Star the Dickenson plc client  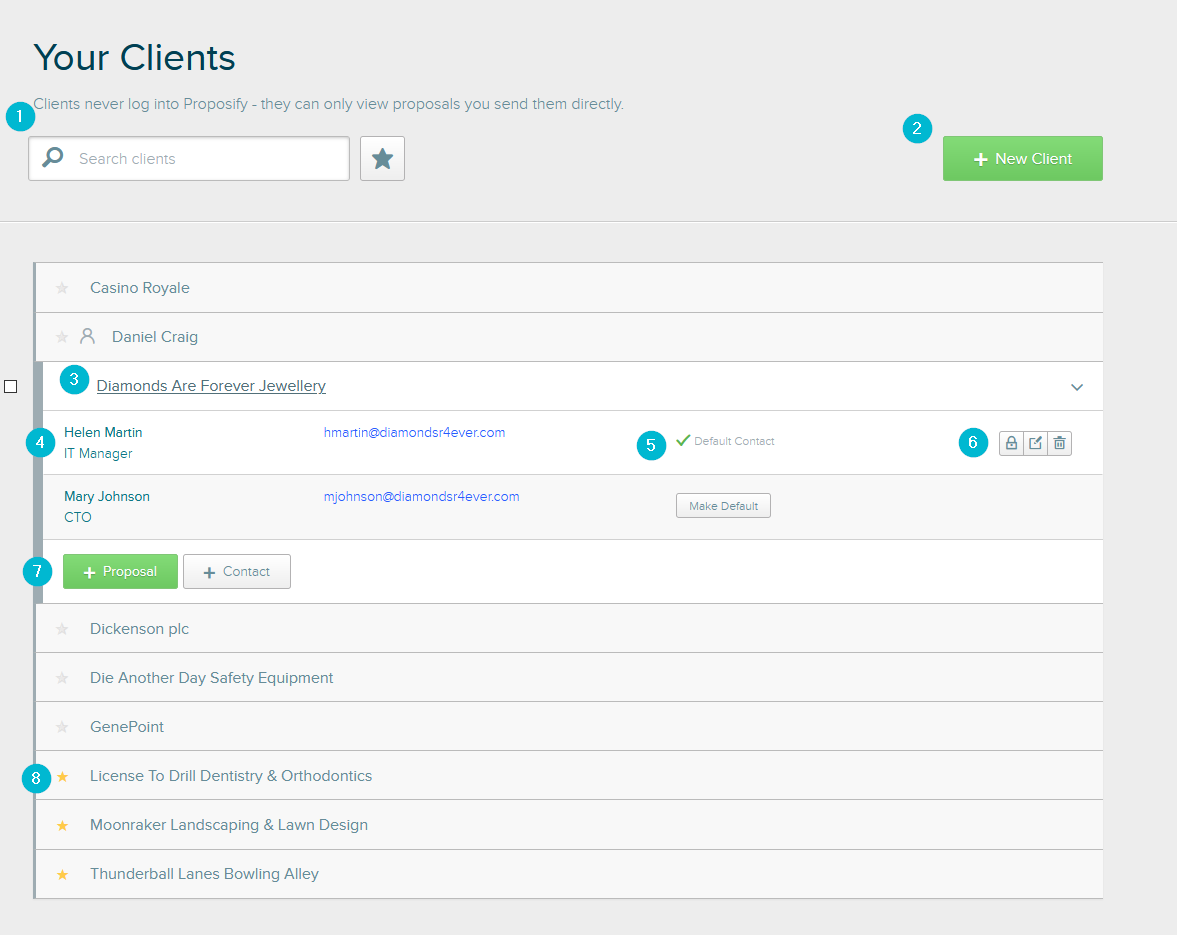[62, 629]
